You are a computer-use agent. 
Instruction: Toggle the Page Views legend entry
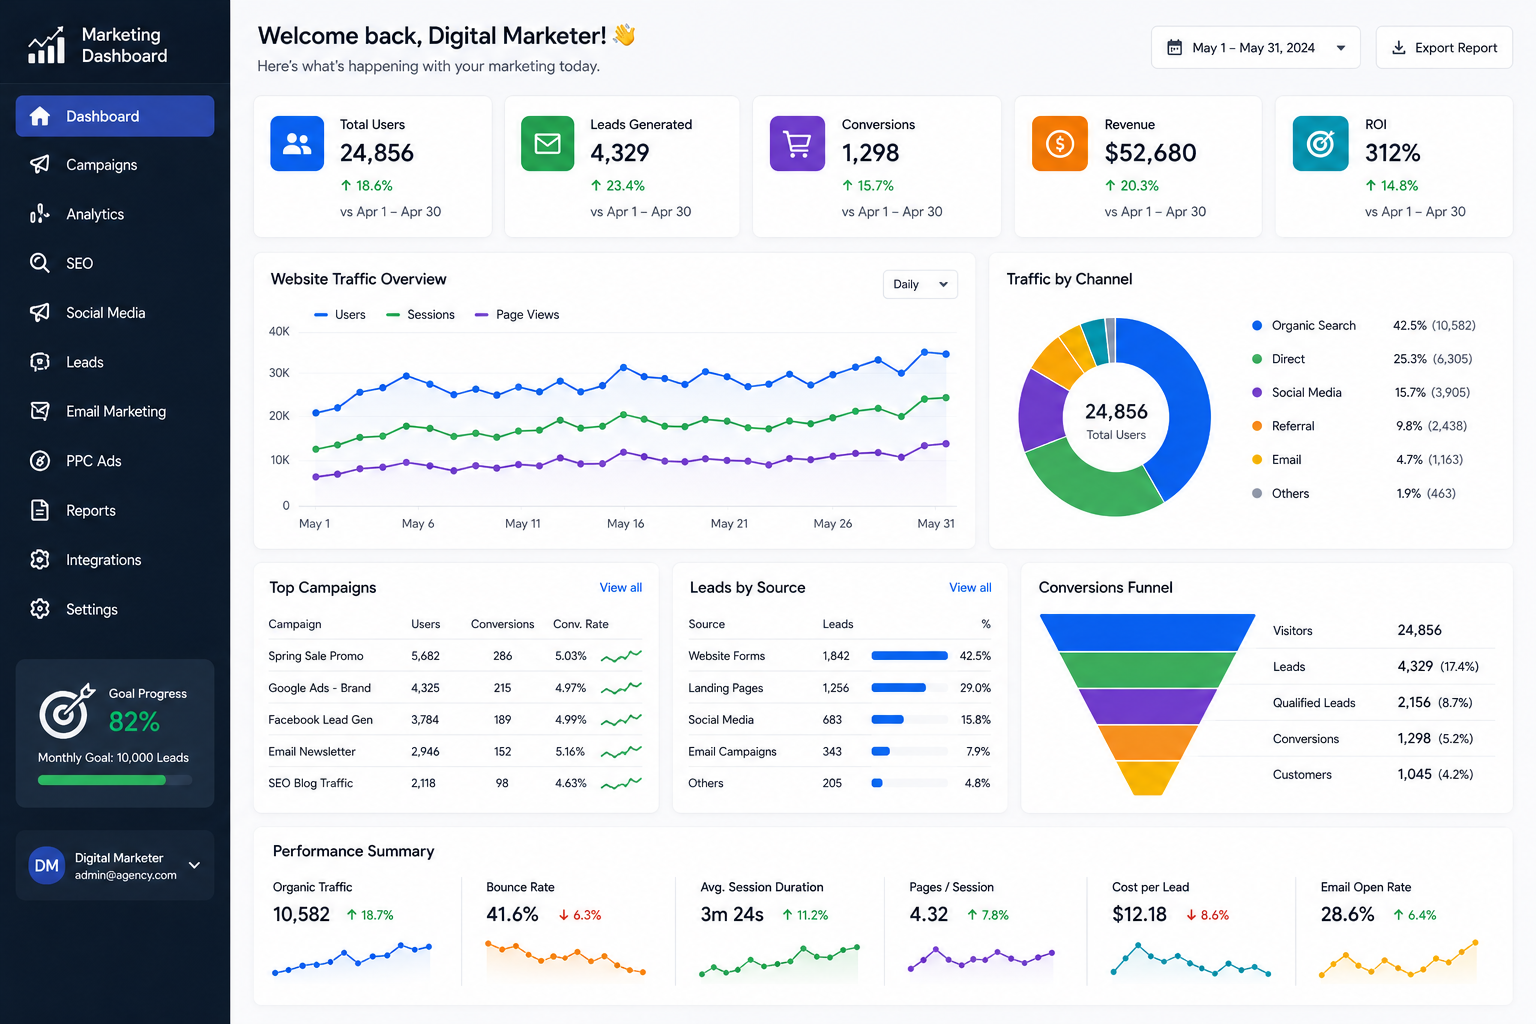pyautogui.click(x=517, y=315)
